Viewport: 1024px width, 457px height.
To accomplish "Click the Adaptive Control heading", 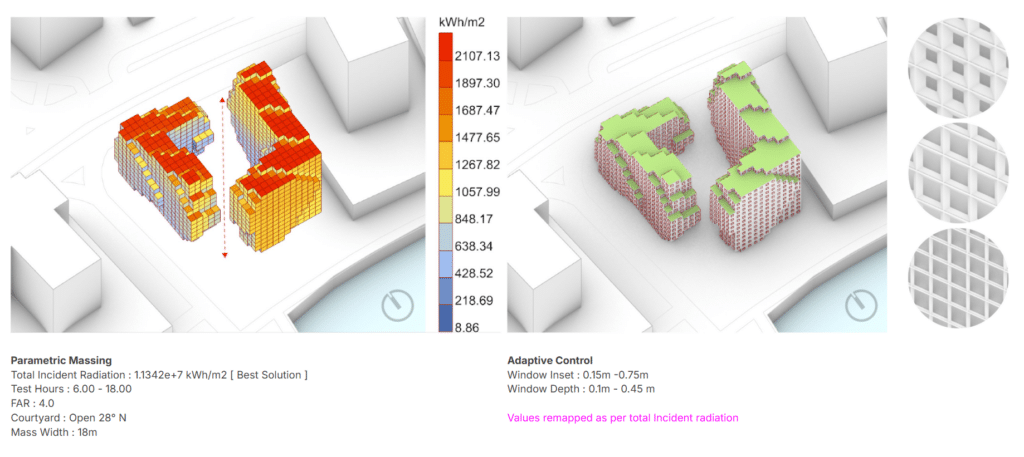I will click(x=550, y=360).
